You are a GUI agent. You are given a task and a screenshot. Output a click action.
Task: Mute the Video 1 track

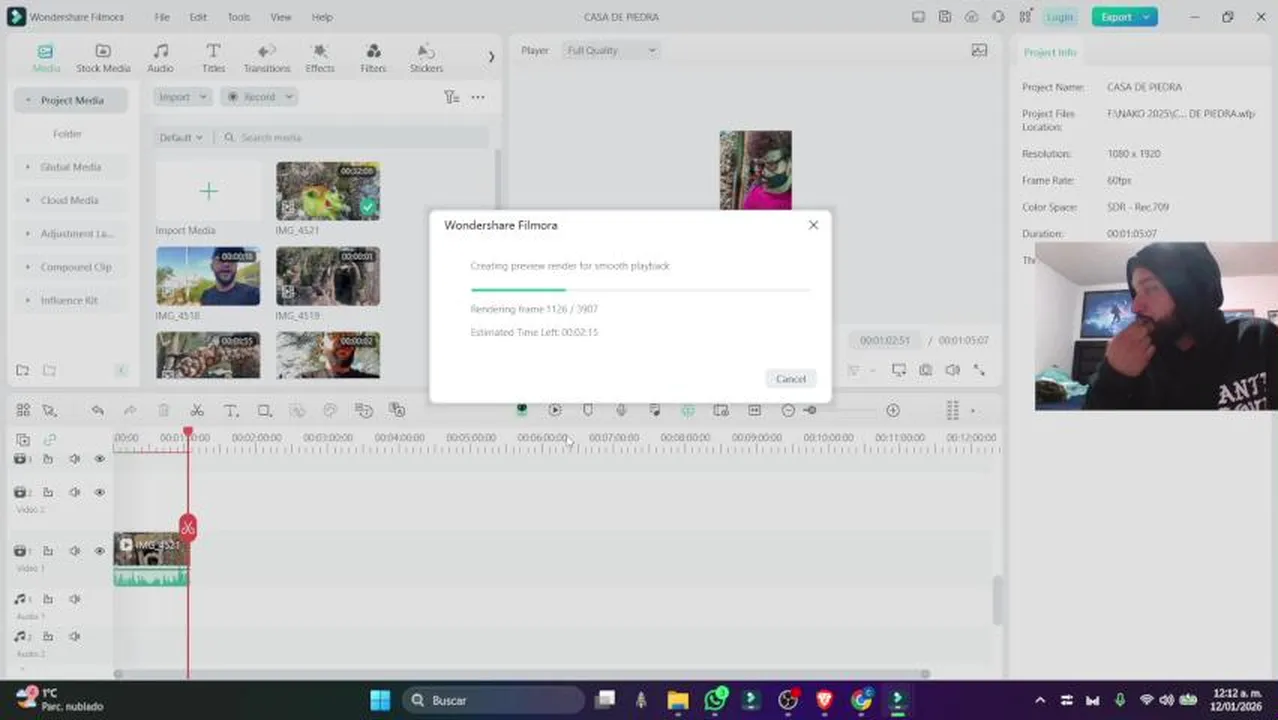(x=74, y=551)
